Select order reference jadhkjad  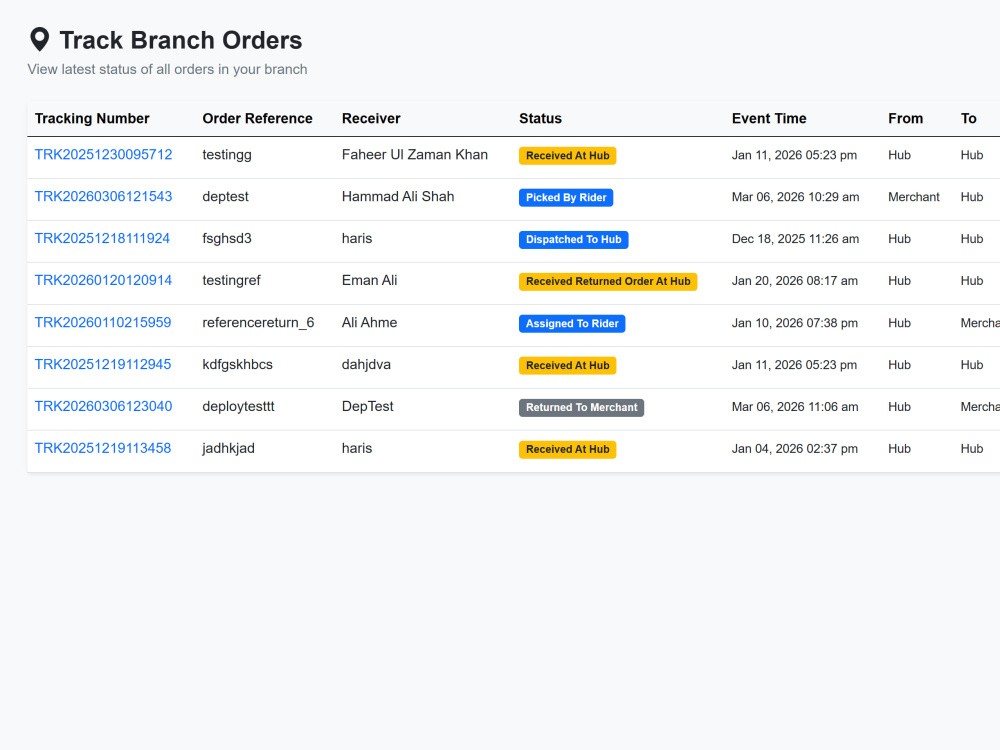[x=228, y=448]
